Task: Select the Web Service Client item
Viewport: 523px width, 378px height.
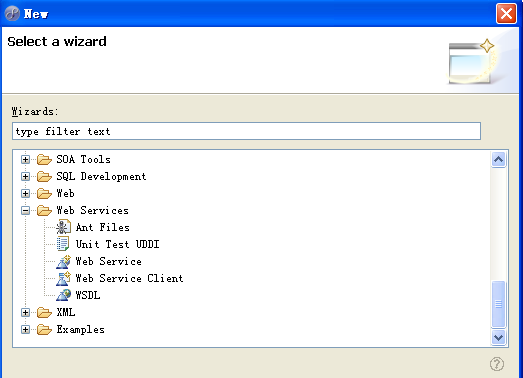Action: coord(129,278)
